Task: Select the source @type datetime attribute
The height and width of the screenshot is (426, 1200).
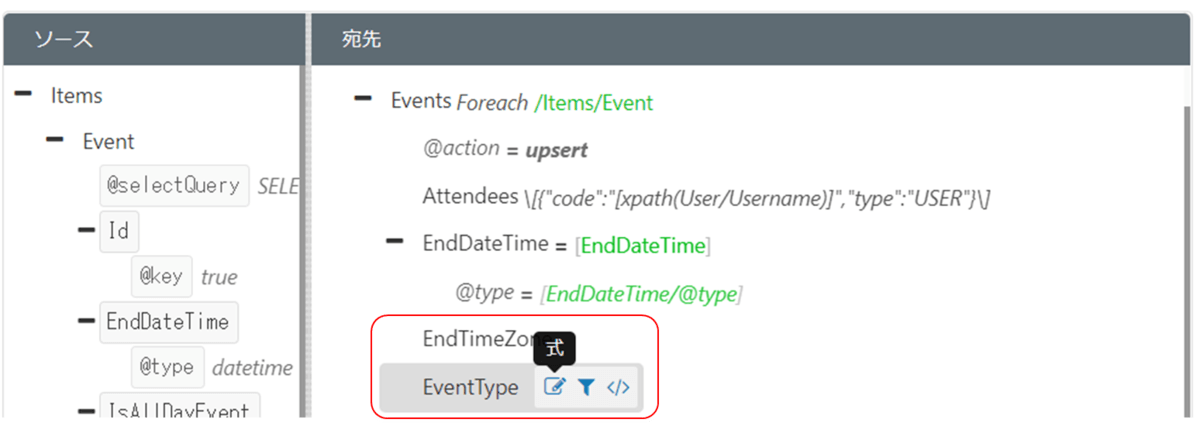Action: click(167, 367)
